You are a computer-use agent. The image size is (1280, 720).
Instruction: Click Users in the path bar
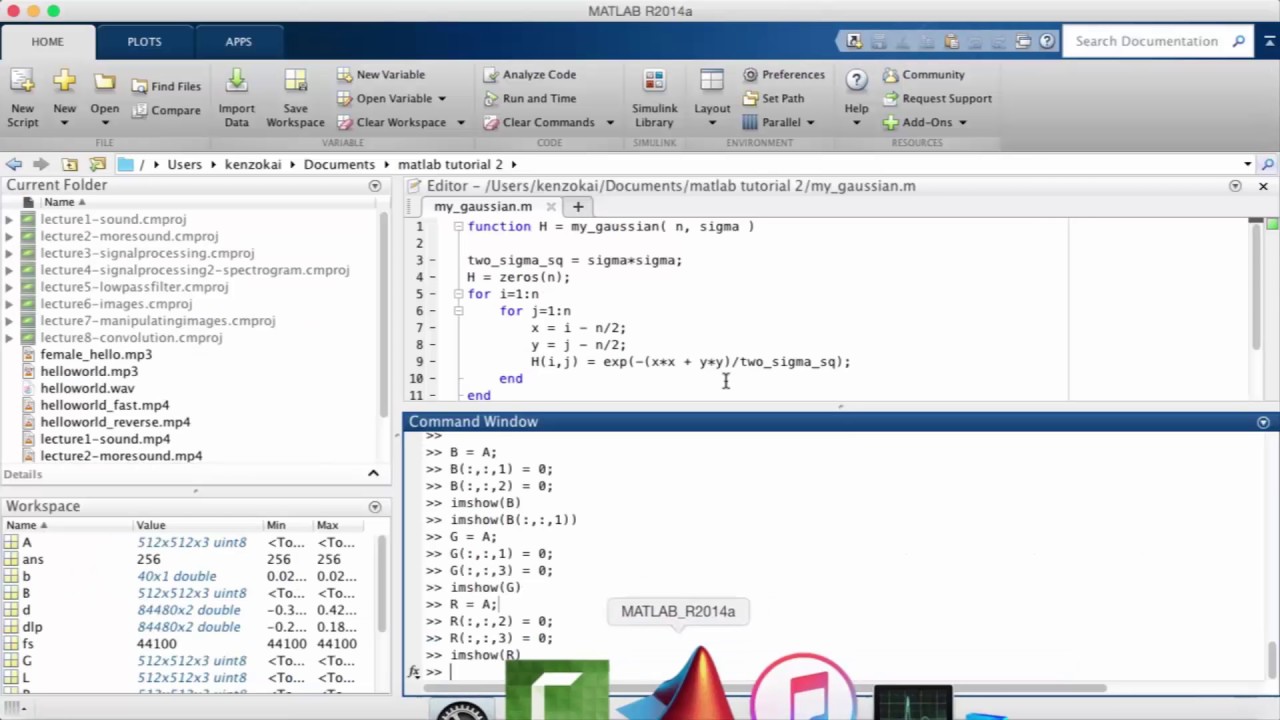[x=184, y=164]
